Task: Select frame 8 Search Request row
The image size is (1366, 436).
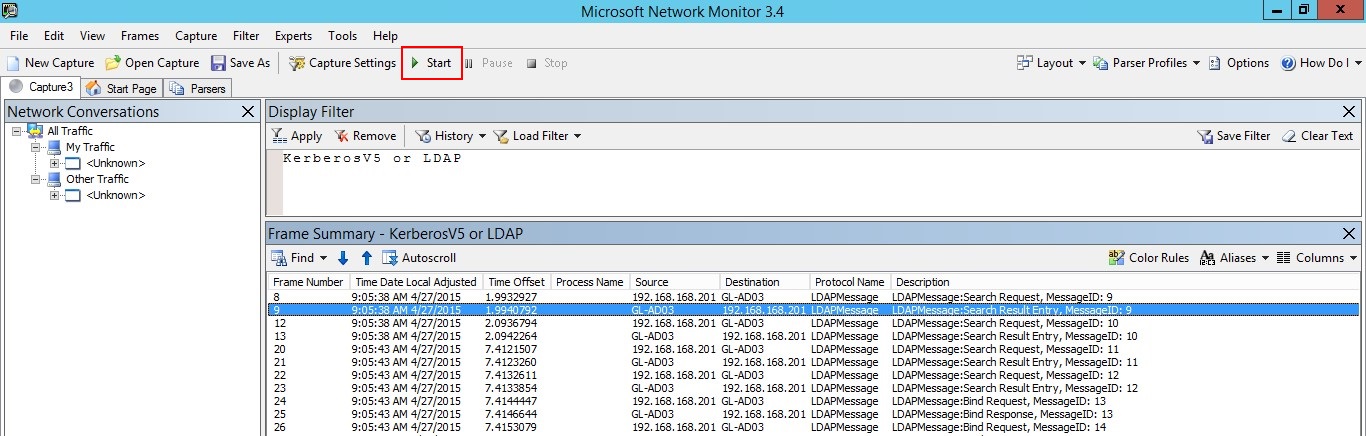Action: (813, 297)
